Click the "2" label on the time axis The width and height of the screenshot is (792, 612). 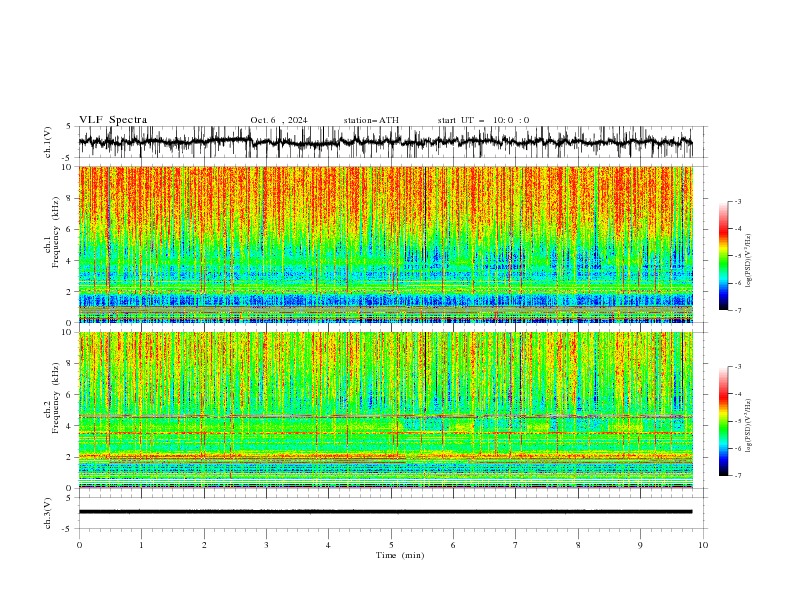[204, 545]
